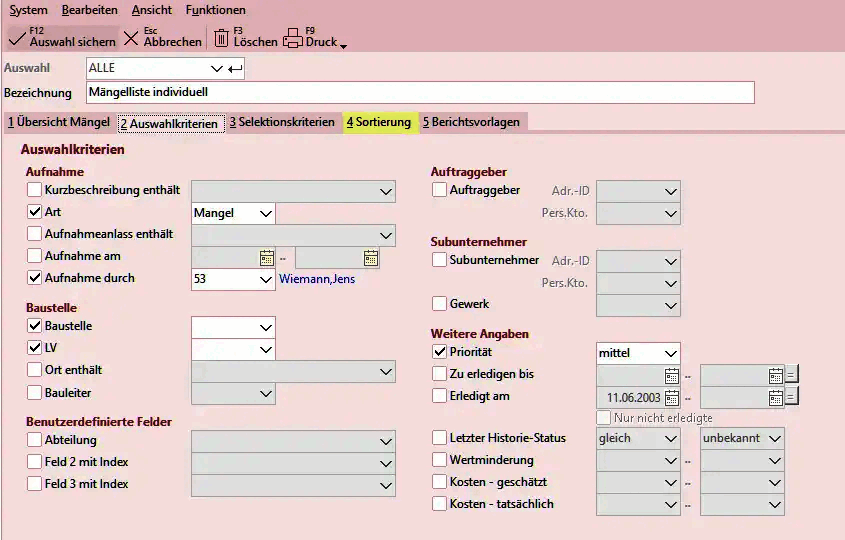This screenshot has height=540, width=845.
Task: Click the Wiemann,Jens name link
Action: click(317, 279)
